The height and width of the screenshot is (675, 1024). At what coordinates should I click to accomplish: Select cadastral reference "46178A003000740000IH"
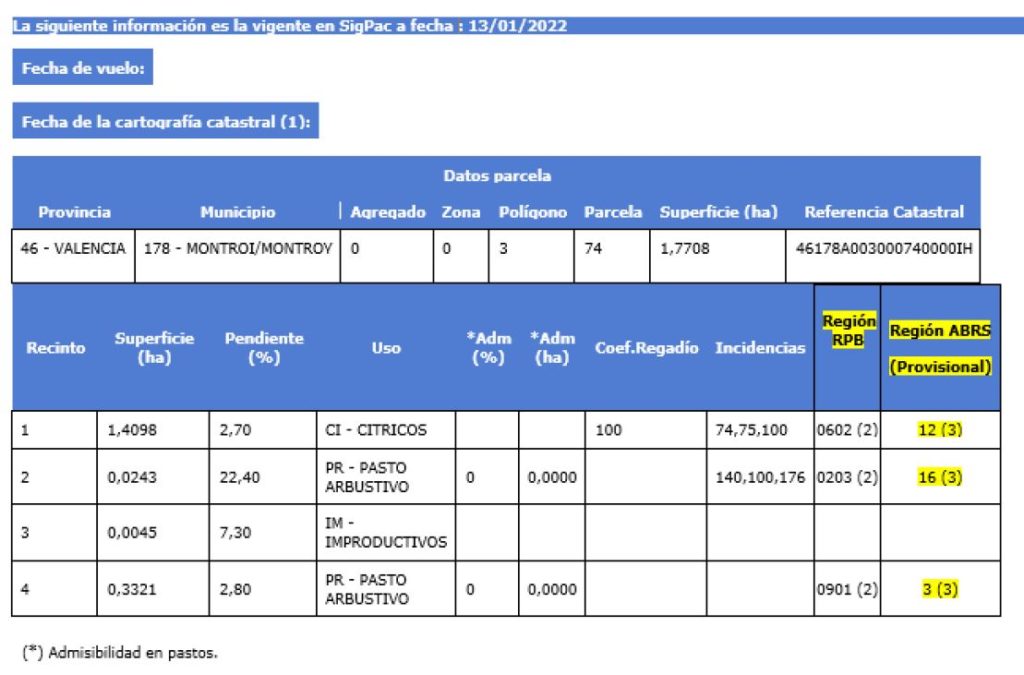(x=884, y=249)
